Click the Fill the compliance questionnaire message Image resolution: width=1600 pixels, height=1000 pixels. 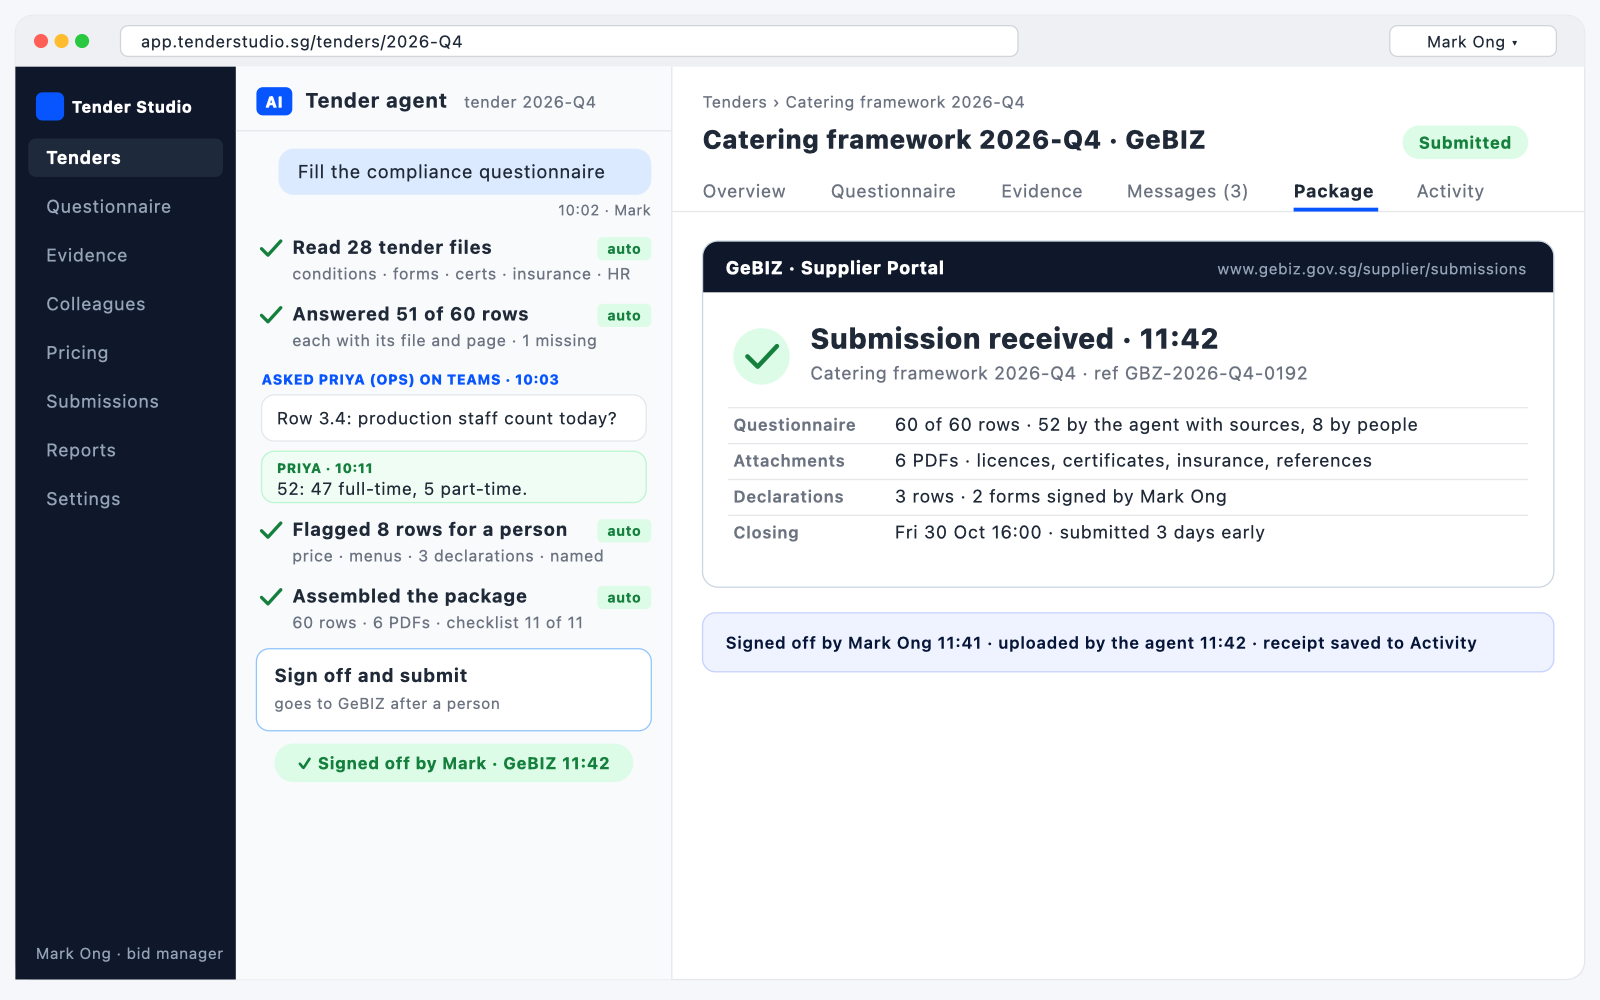465,172
